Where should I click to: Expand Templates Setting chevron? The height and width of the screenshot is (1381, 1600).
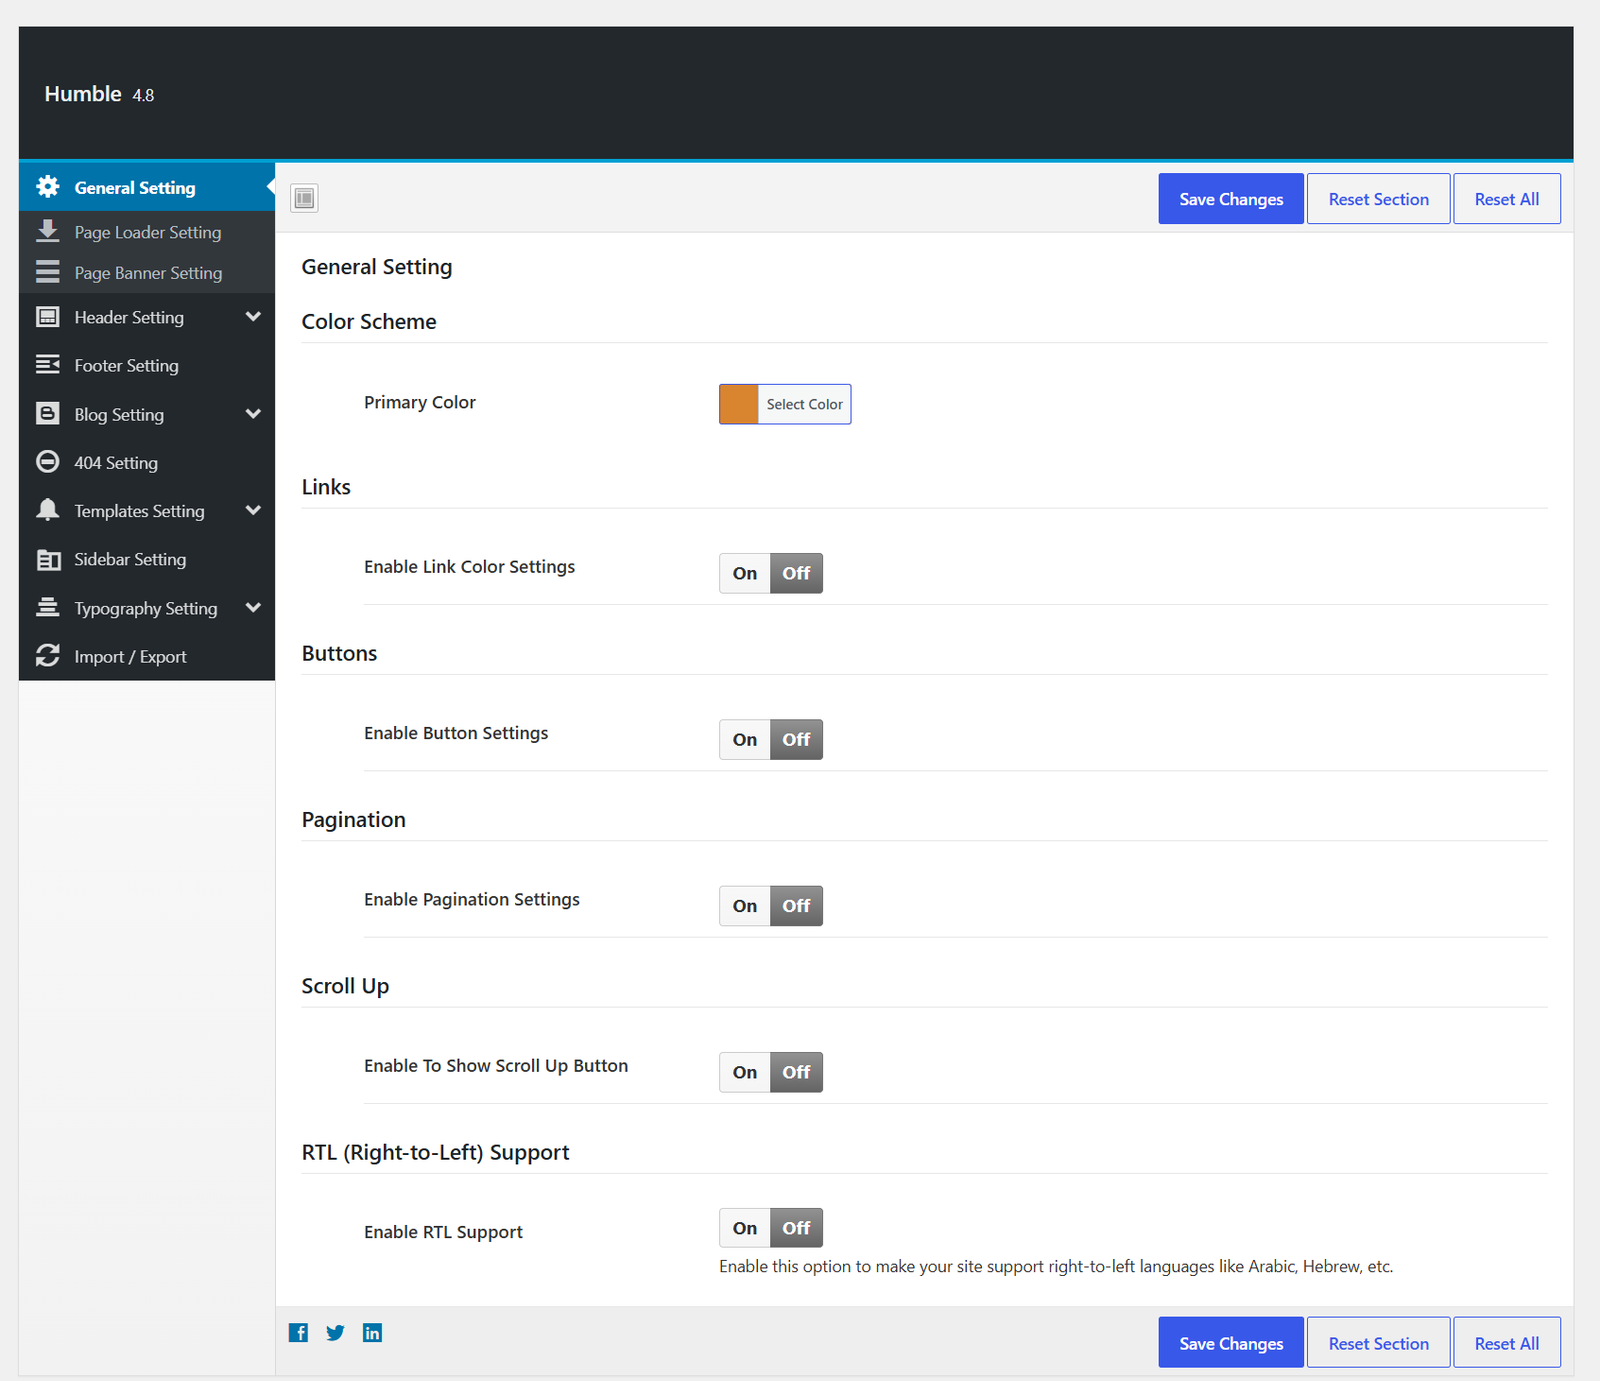point(253,510)
